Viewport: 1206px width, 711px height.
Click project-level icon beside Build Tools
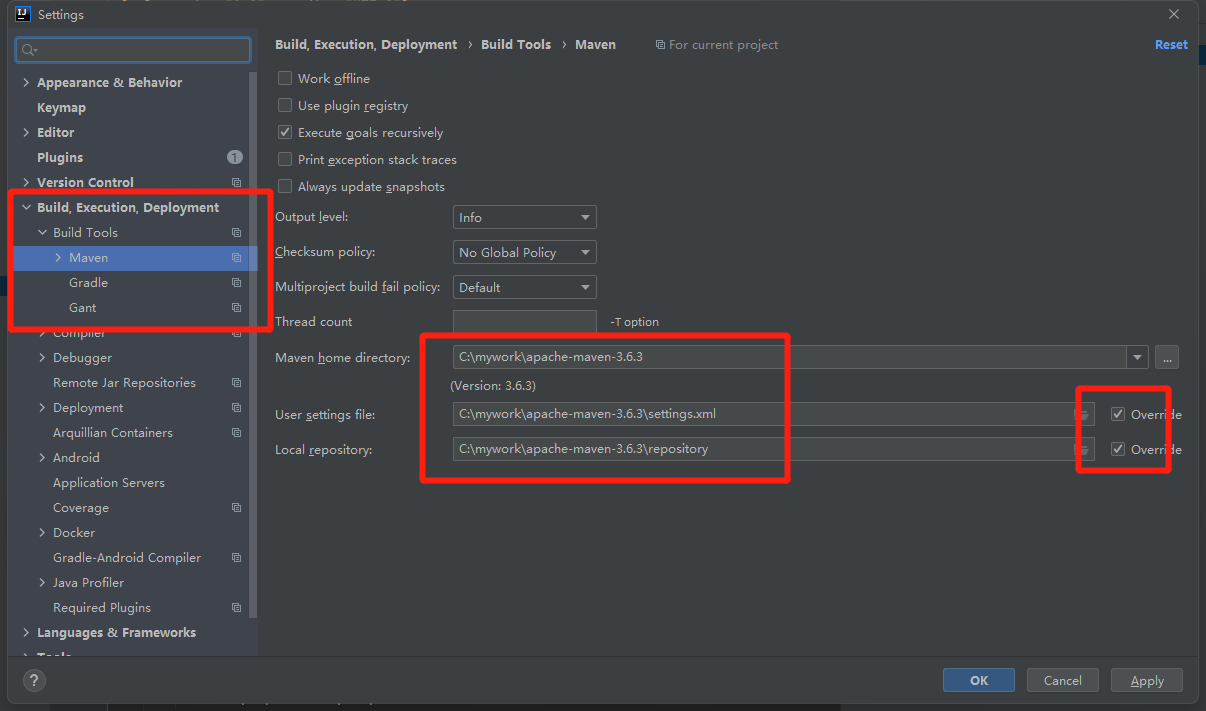click(x=236, y=232)
